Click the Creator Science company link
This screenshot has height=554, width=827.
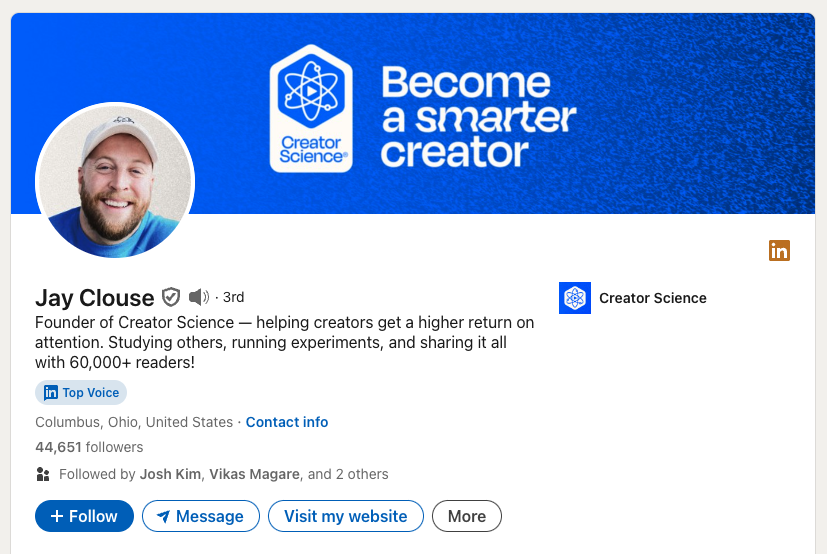[x=652, y=298]
